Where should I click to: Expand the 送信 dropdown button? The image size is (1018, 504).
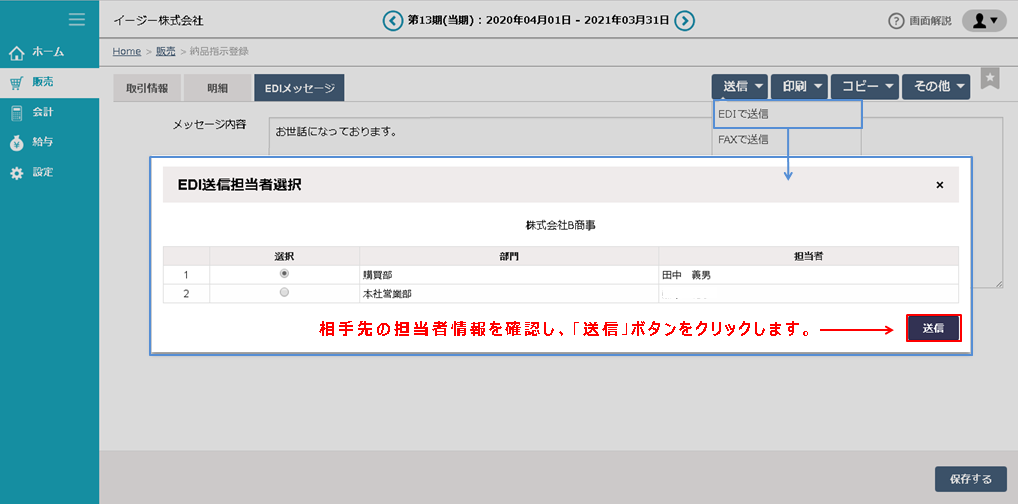tap(740, 87)
